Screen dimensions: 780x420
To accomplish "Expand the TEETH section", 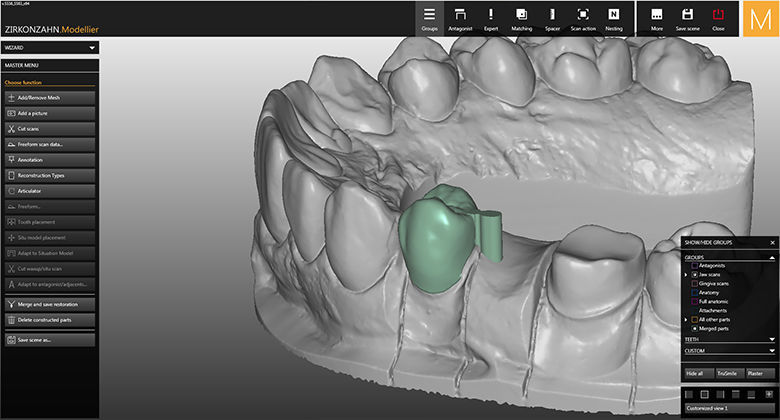I will pyautogui.click(x=772, y=339).
